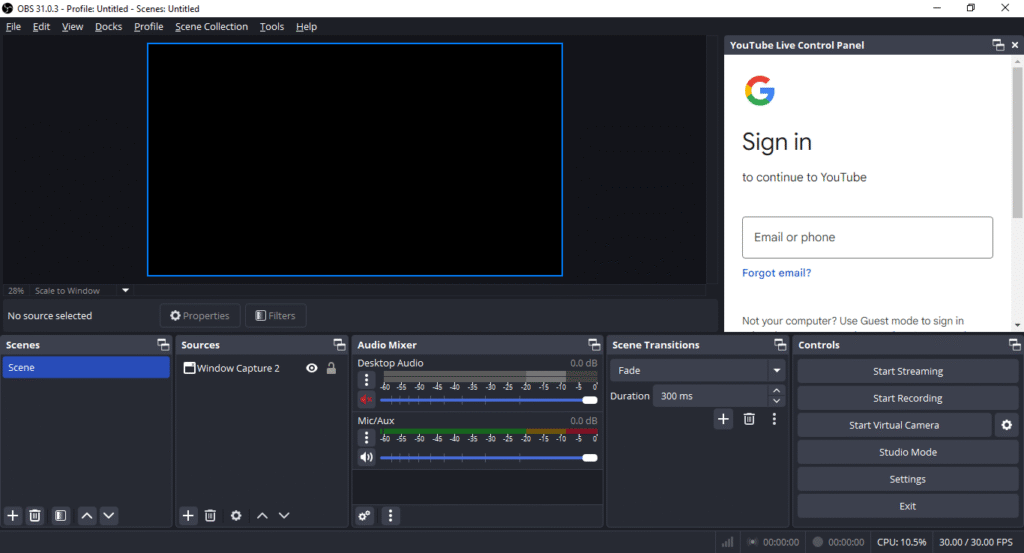Open the Help menu
The image size is (1024, 553).
tap(306, 27)
